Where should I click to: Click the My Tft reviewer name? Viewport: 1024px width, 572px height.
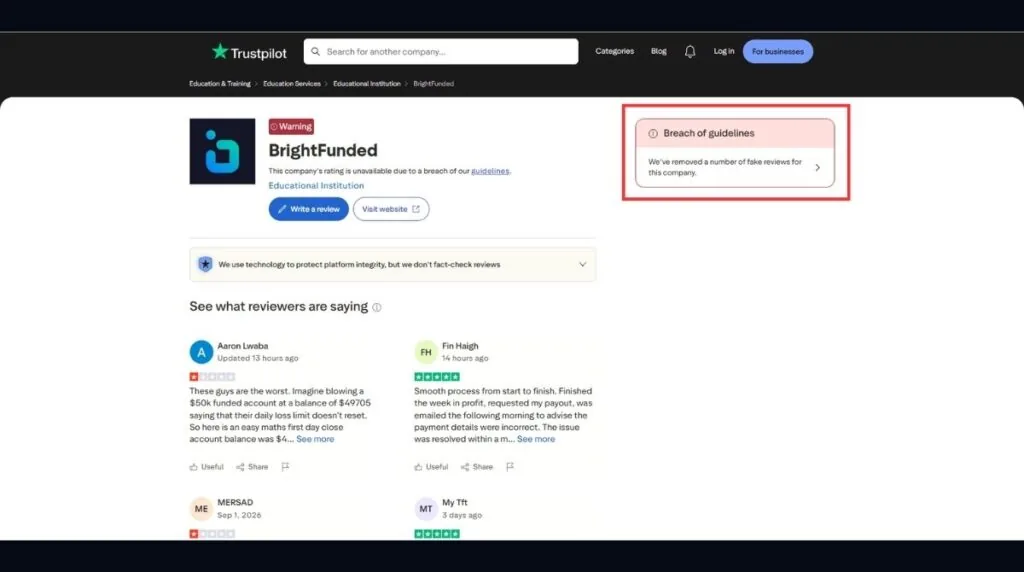pos(455,503)
